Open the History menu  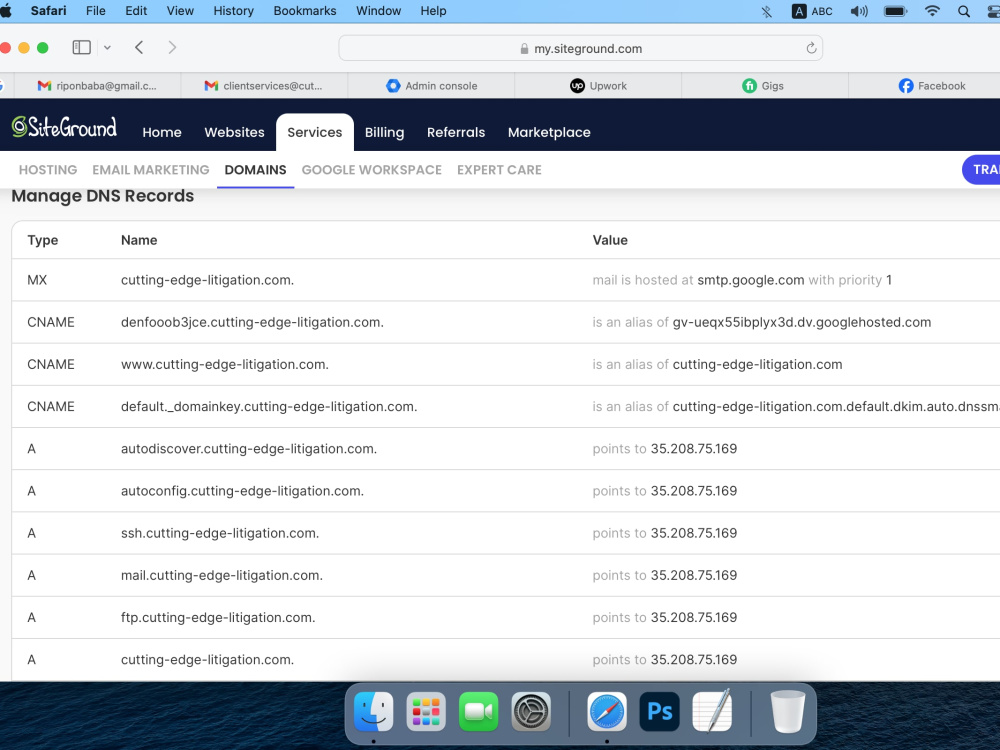[233, 11]
